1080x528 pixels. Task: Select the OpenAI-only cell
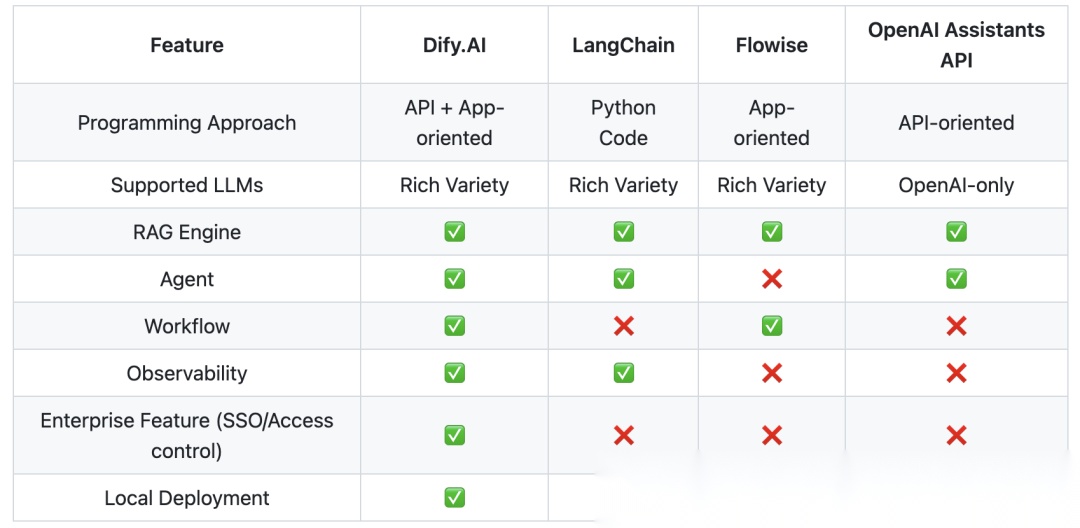click(x=956, y=185)
